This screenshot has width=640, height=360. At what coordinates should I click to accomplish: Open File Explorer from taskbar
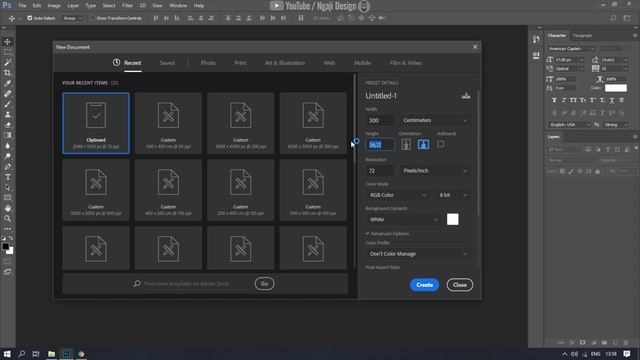51,354
